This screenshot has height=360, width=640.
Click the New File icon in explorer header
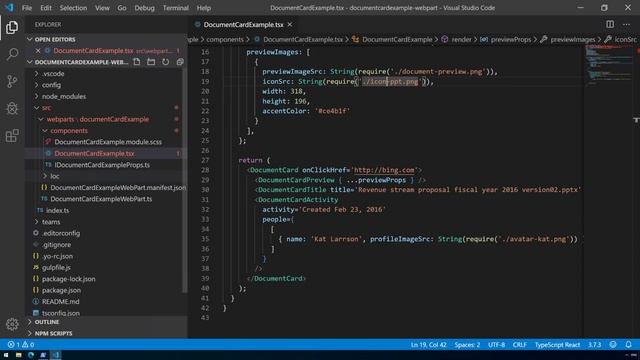click(x=137, y=62)
